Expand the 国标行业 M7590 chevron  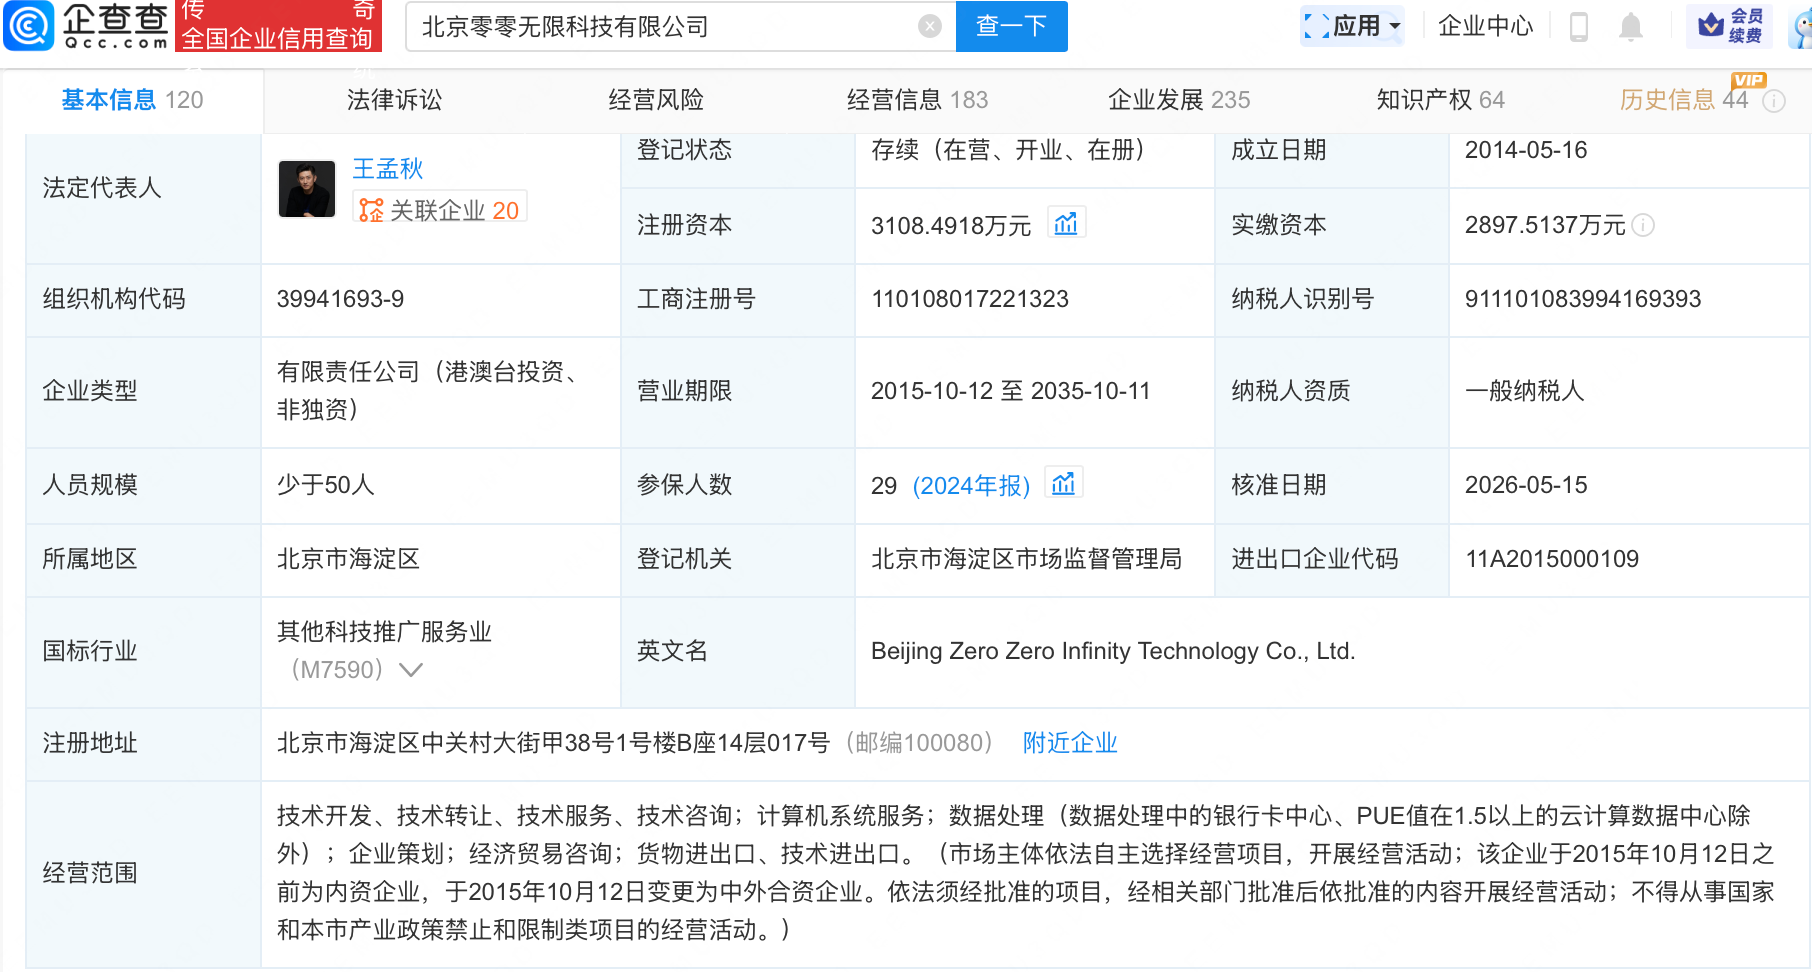coord(411,670)
